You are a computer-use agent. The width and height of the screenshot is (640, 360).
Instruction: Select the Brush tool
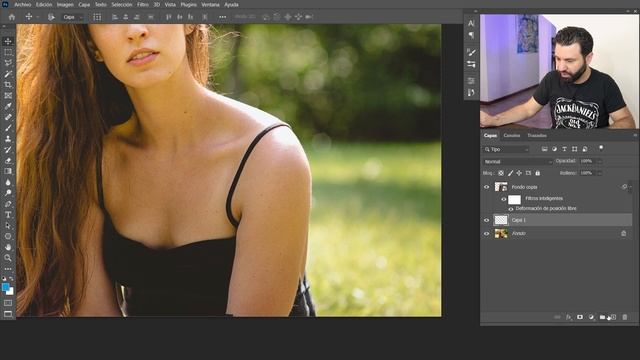8,128
